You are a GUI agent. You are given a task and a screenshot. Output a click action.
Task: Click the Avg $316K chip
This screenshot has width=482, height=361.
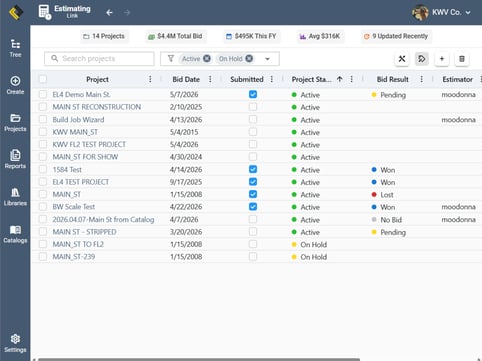point(320,36)
